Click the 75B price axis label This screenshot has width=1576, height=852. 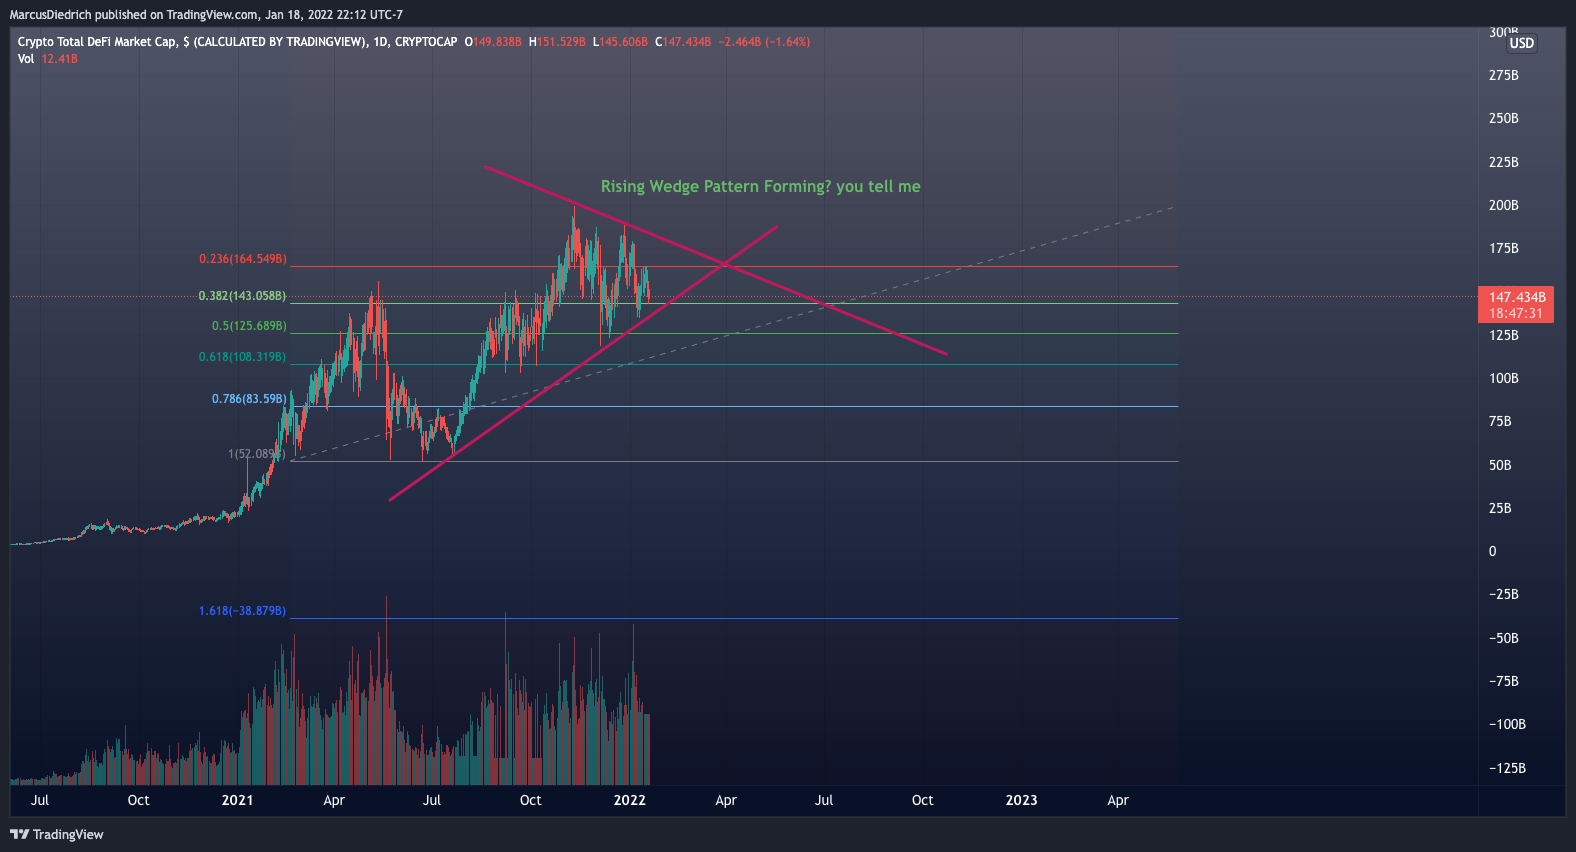(1500, 421)
